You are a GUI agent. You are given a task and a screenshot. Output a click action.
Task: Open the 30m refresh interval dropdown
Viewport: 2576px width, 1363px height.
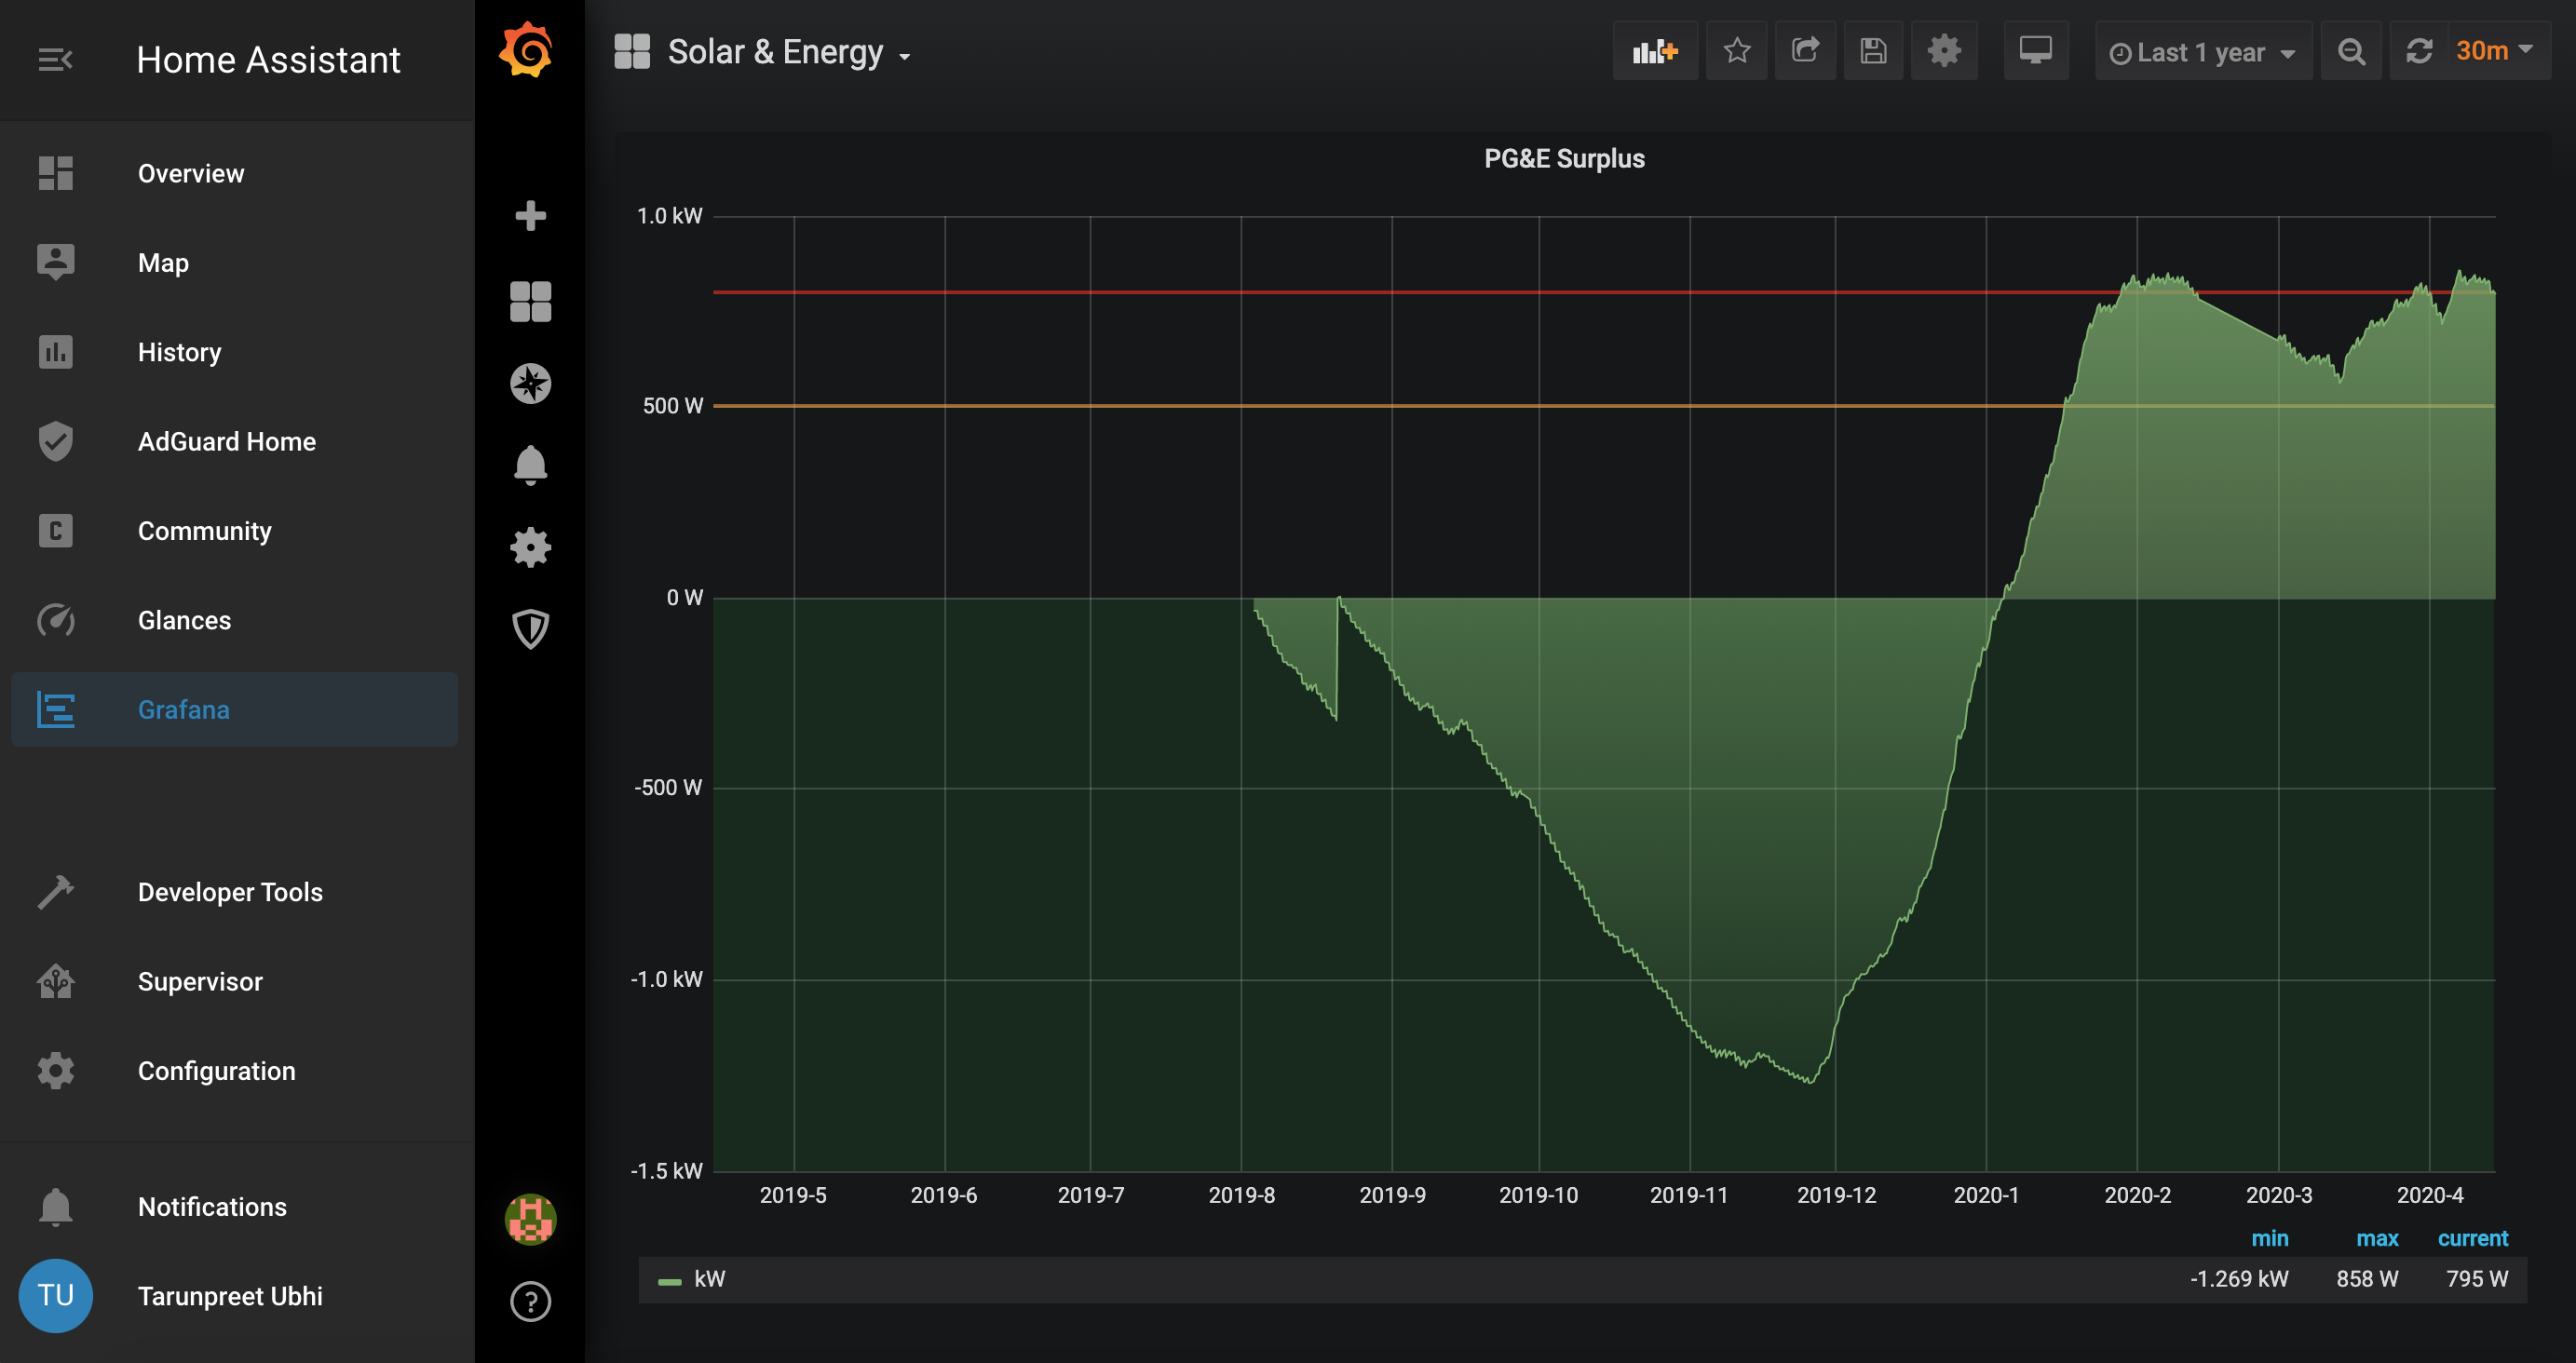click(2494, 51)
